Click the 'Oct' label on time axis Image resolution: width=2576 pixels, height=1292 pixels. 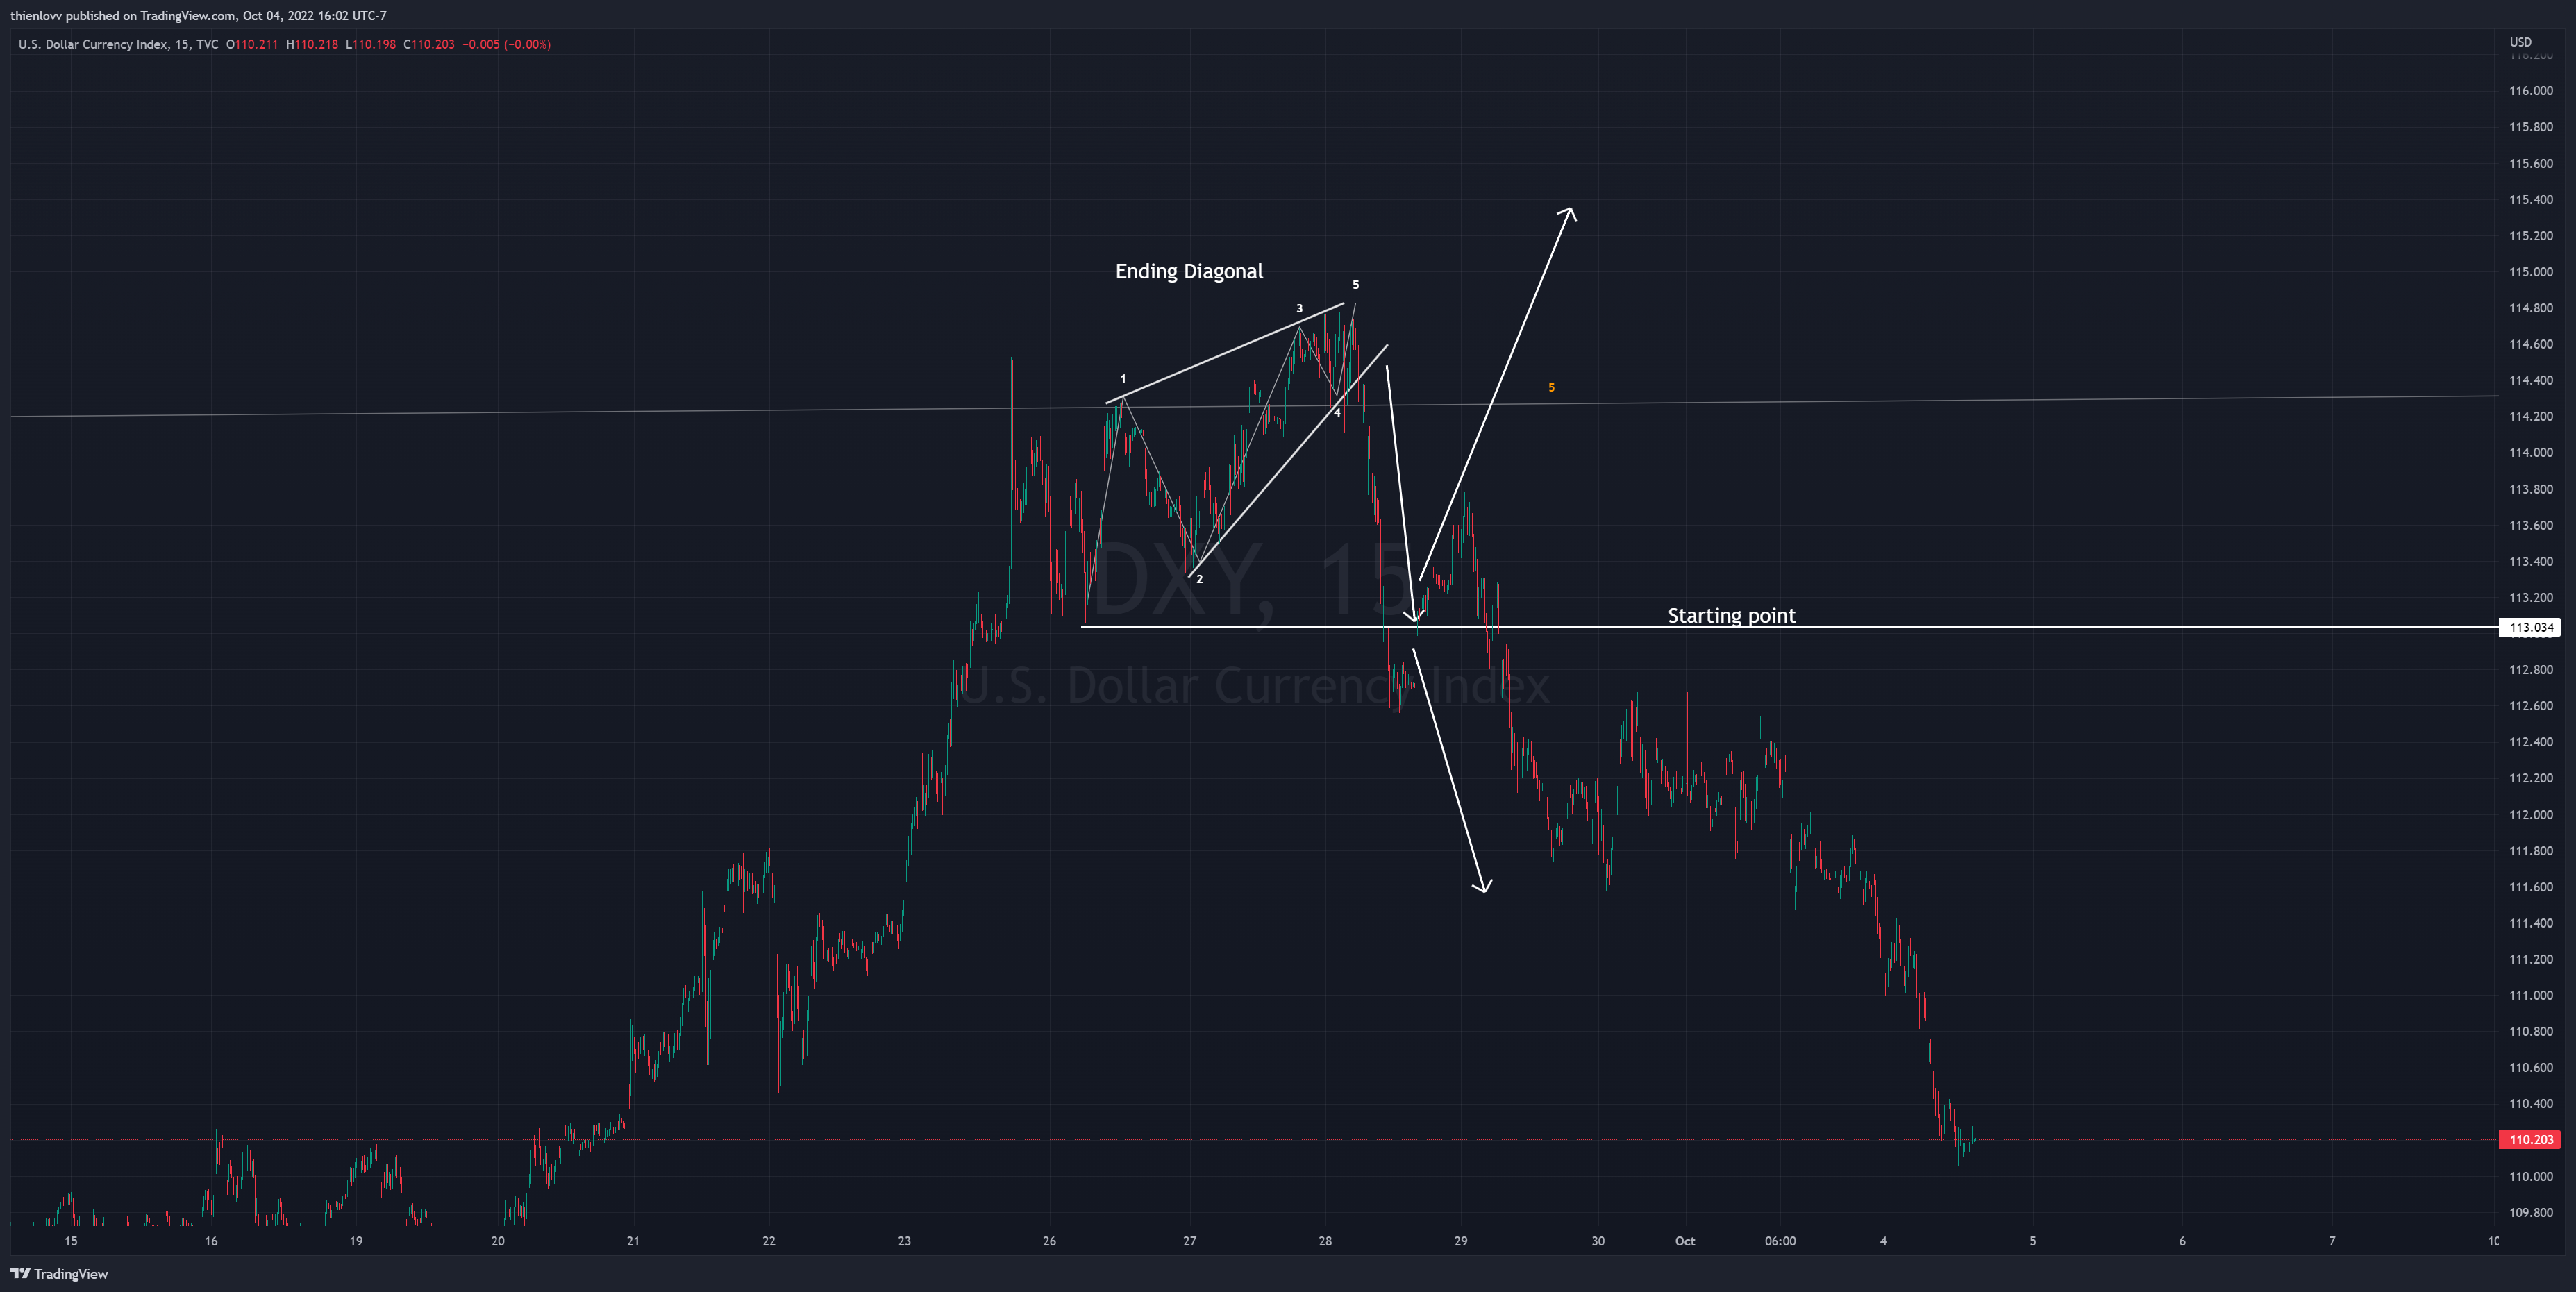(1685, 1241)
